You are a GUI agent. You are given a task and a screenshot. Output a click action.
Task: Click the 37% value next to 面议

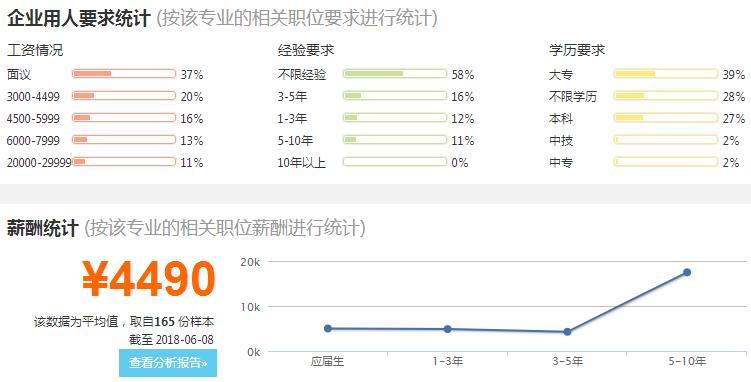[192, 75]
